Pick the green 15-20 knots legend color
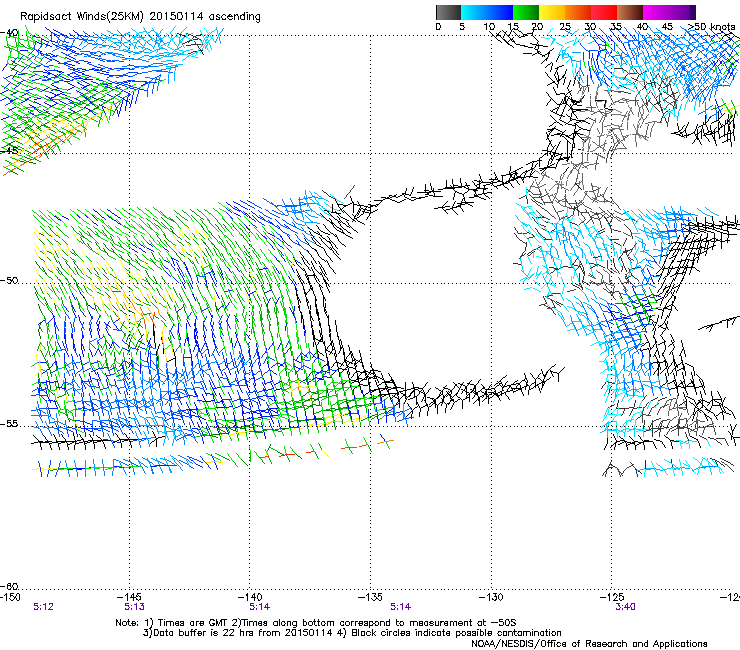Image resolution: width=740 pixels, height=650 pixels. (526, 12)
